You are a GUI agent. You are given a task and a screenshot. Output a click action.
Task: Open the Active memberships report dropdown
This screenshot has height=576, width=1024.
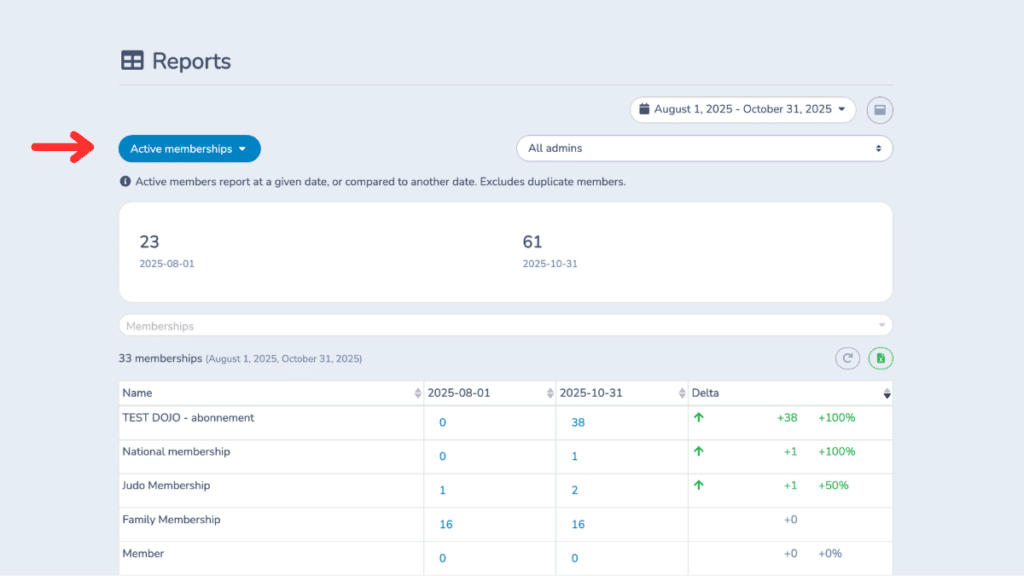[189, 149]
